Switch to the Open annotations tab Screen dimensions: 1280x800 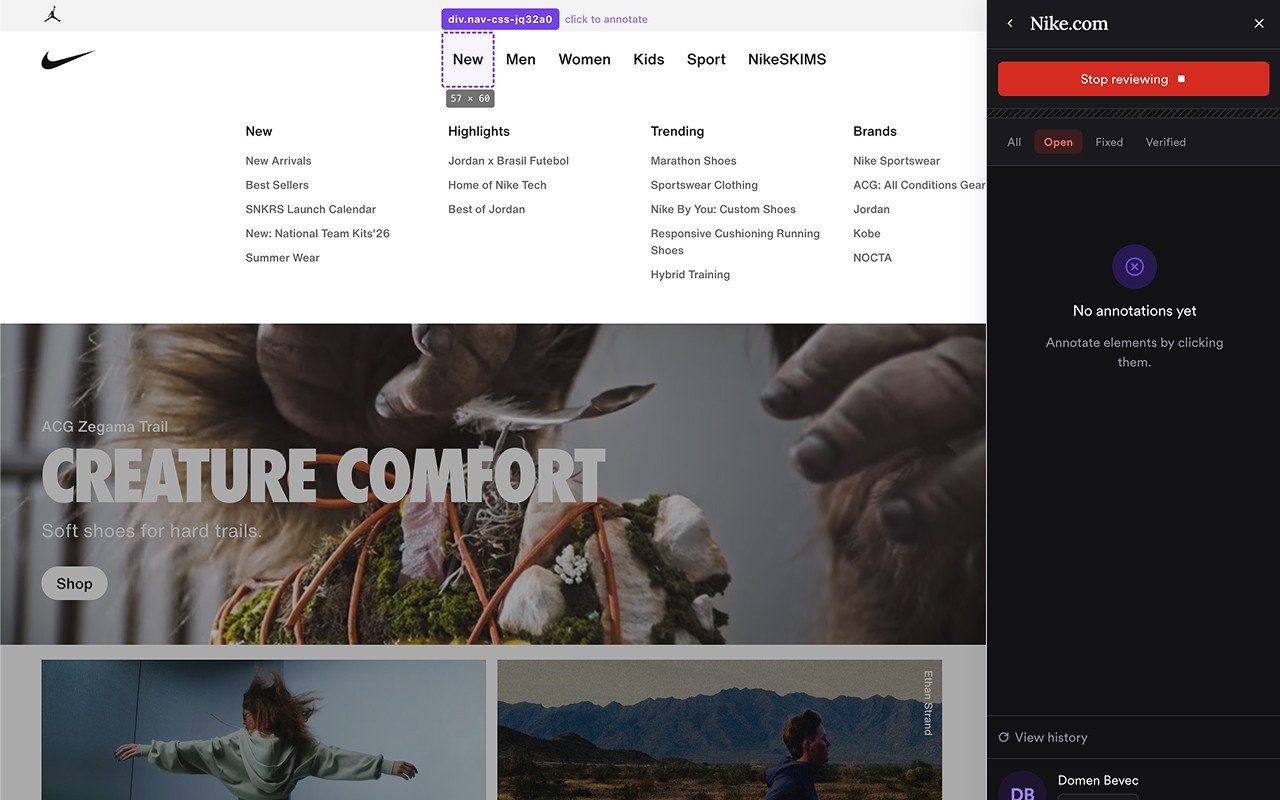click(x=1058, y=142)
